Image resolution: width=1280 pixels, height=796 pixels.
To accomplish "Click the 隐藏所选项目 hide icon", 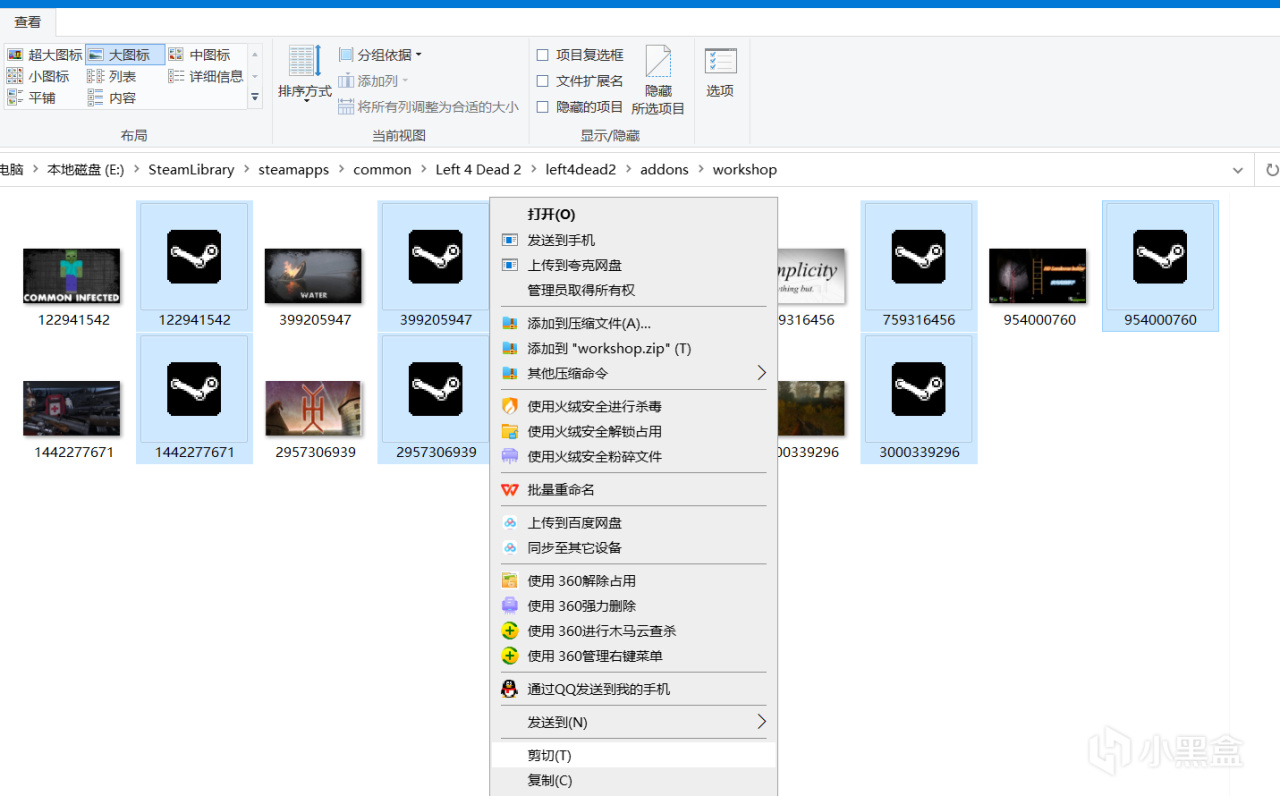I will click(x=658, y=61).
